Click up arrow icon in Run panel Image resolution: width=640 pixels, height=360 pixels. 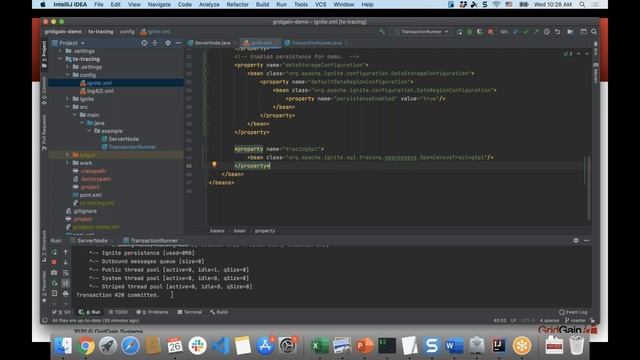click(65, 252)
